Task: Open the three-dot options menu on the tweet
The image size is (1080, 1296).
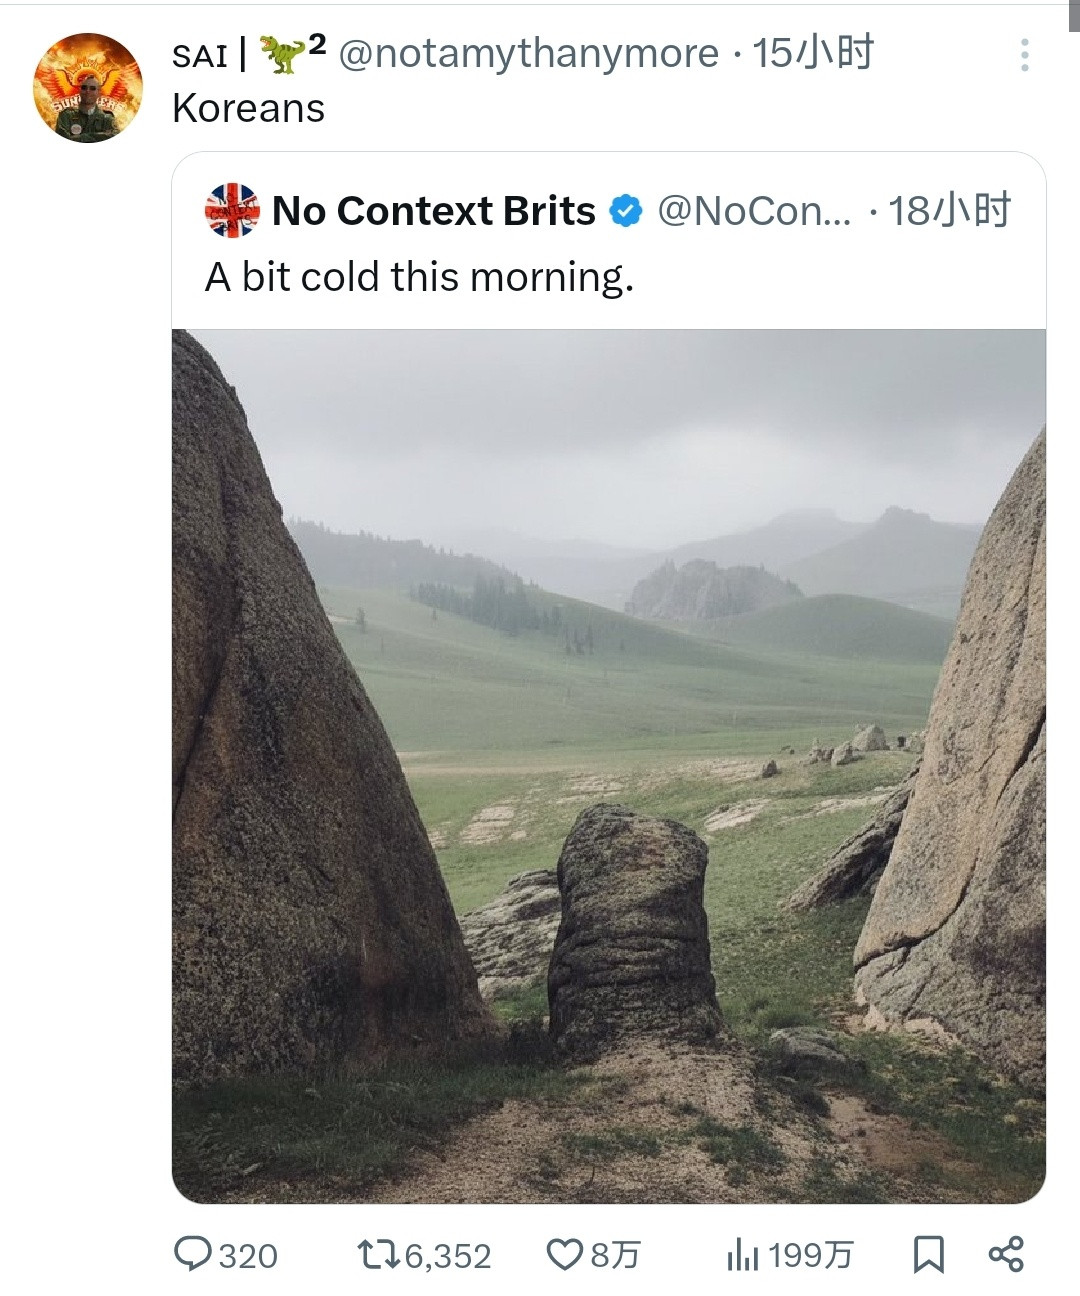Action: pos(1022,56)
